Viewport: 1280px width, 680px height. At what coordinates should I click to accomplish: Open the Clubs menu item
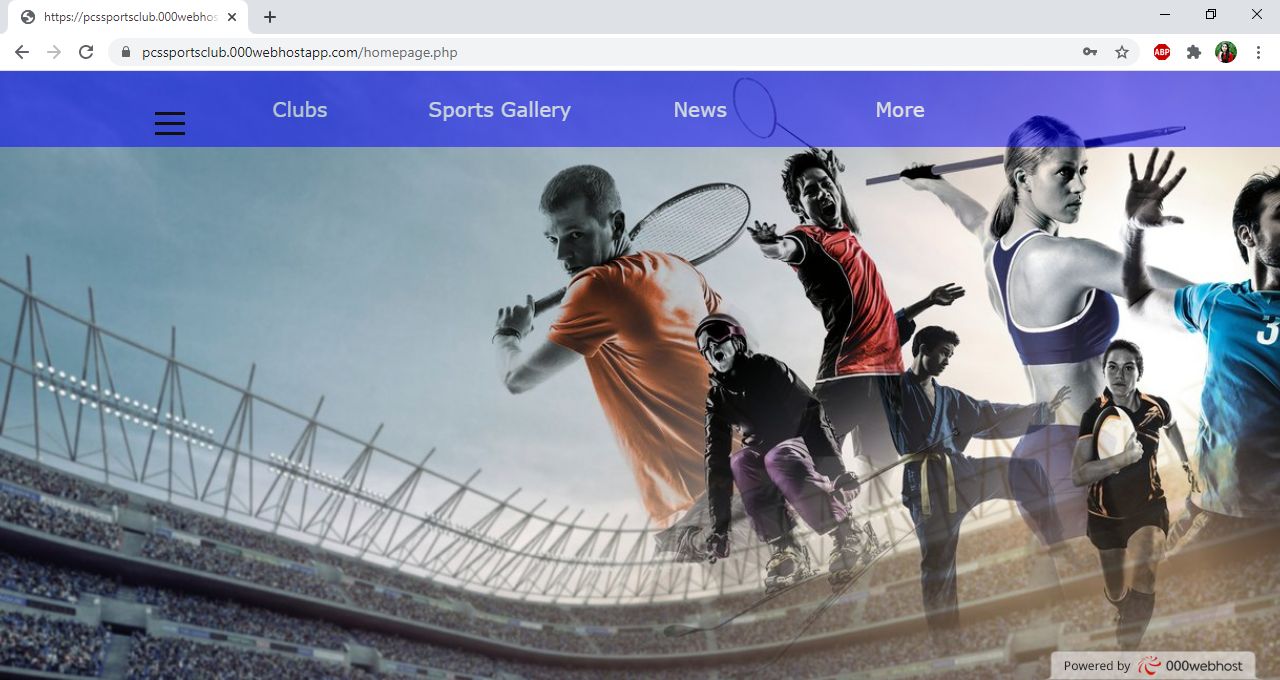(299, 110)
